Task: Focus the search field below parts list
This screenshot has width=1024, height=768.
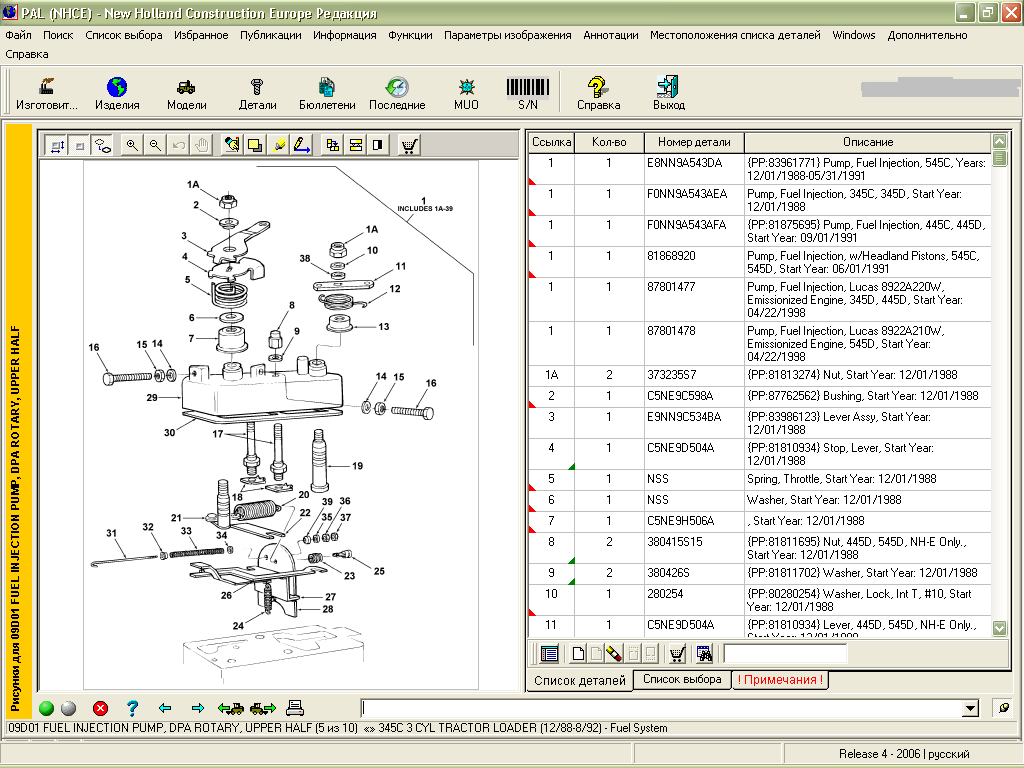Action: click(785, 653)
